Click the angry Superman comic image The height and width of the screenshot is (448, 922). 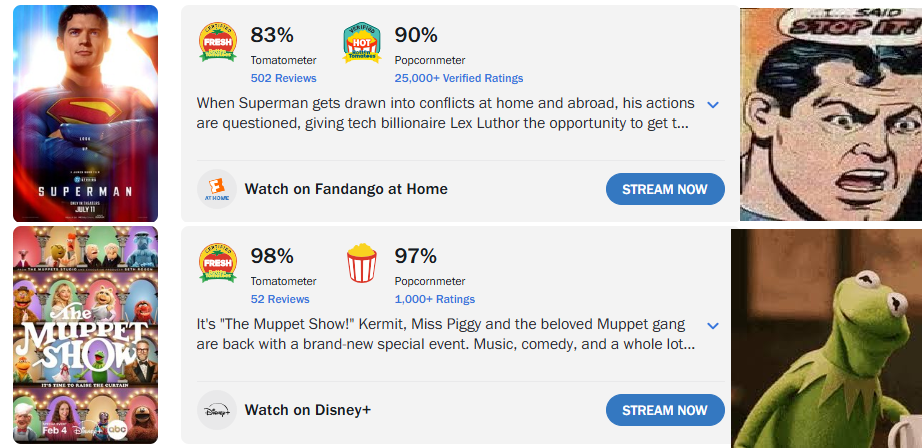click(830, 114)
